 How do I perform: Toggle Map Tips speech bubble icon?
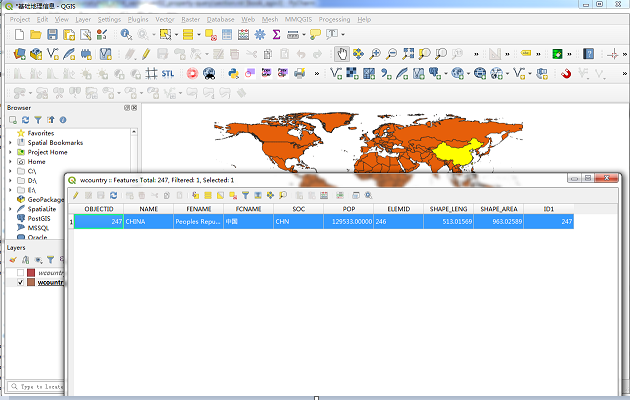[x=315, y=35]
